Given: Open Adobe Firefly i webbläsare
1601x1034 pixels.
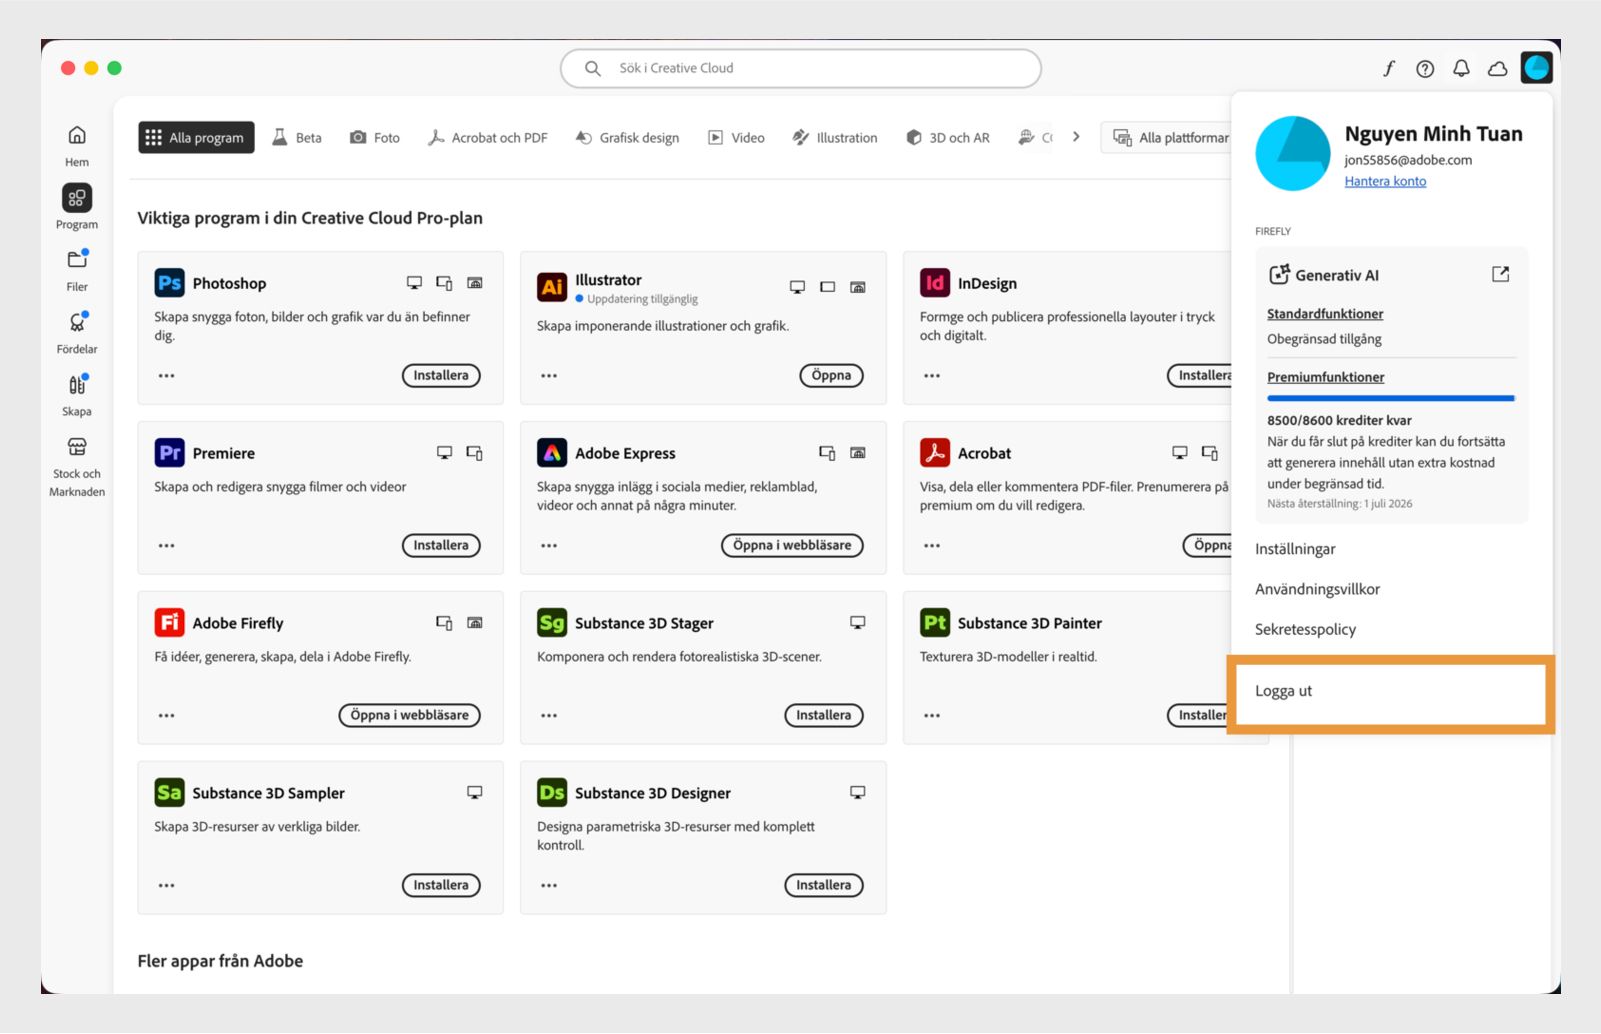Looking at the screenshot, I should [x=410, y=716].
